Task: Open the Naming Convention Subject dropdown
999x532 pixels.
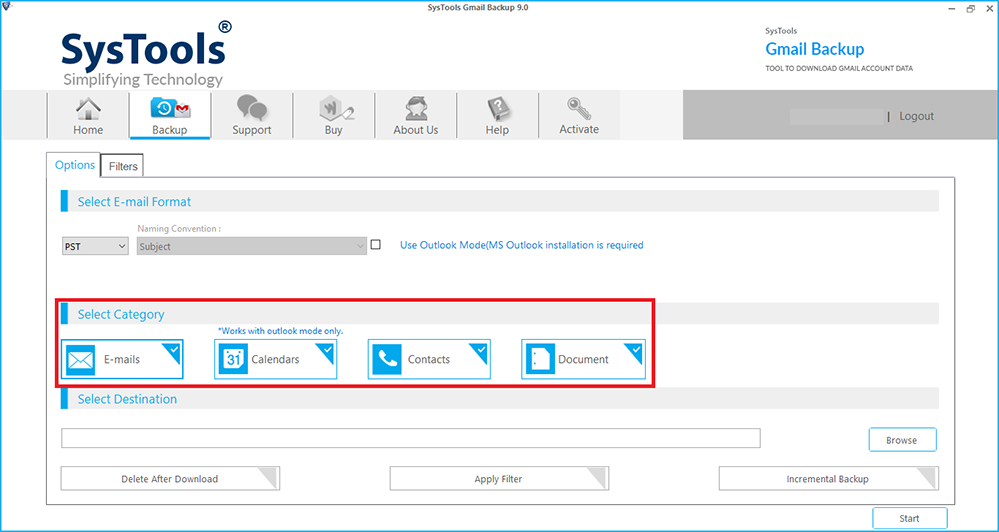Action: (252, 247)
